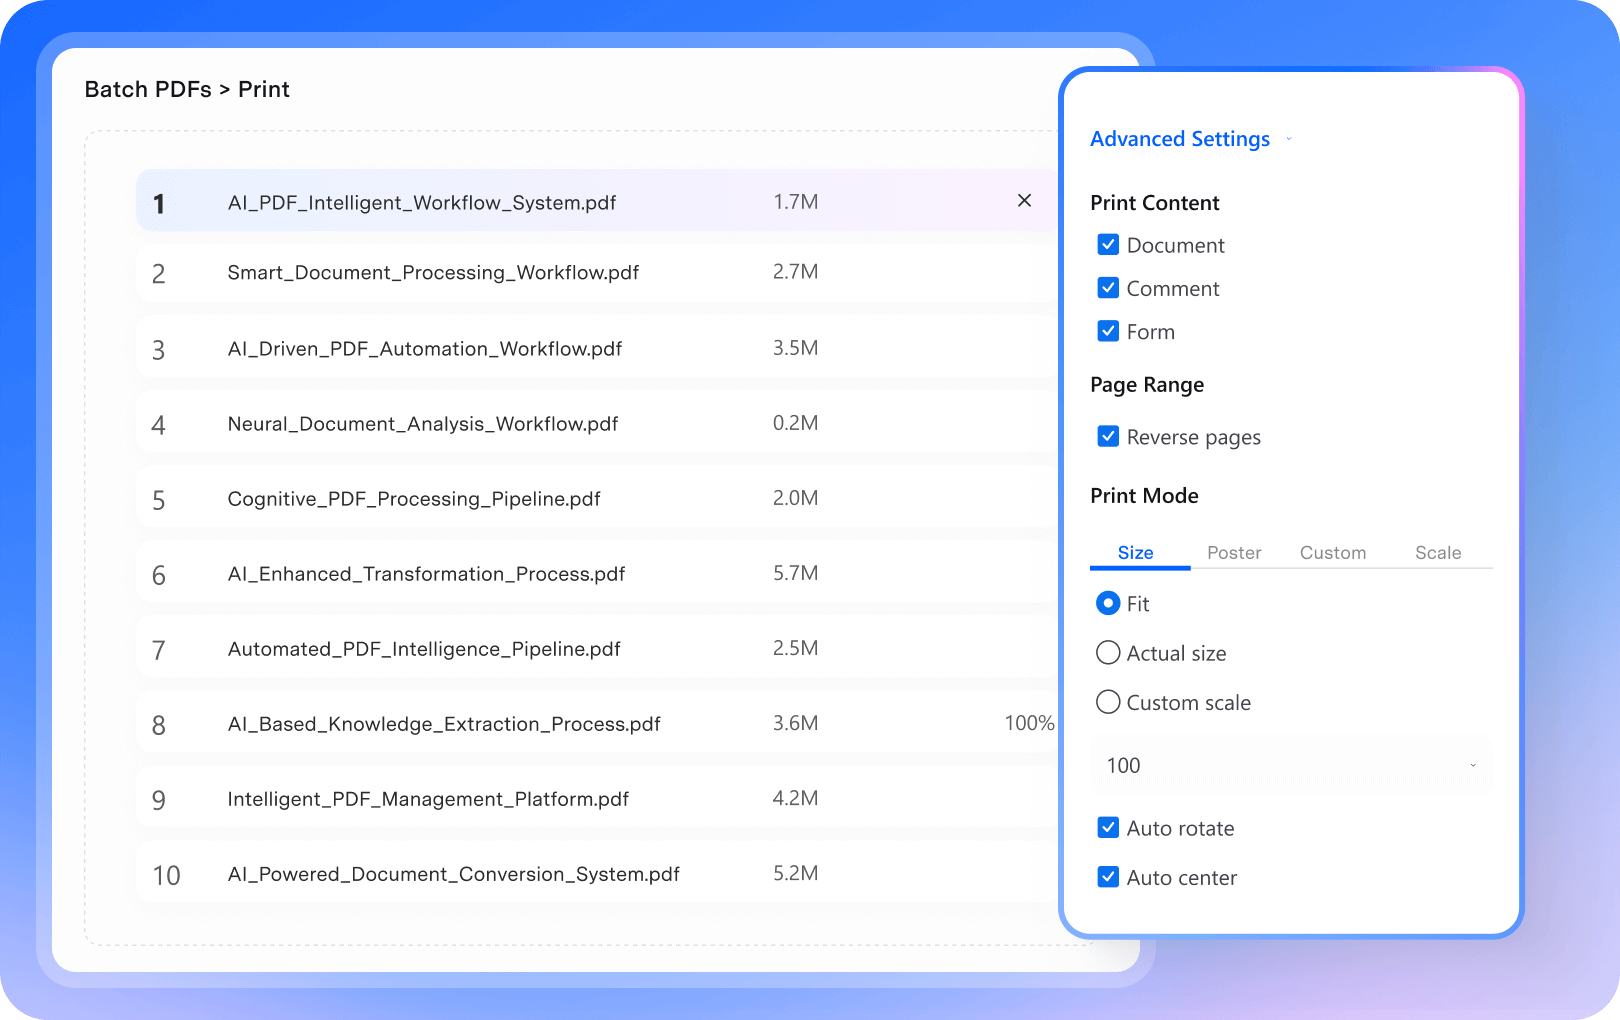The width and height of the screenshot is (1620, 1020).
Task: Toggle the Auto center checkbox
Action: pos(1108,877)
